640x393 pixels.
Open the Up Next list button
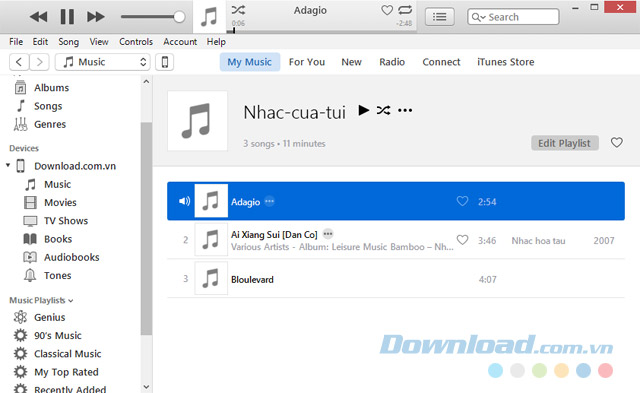pyautogui.click(x=440, y=17)
